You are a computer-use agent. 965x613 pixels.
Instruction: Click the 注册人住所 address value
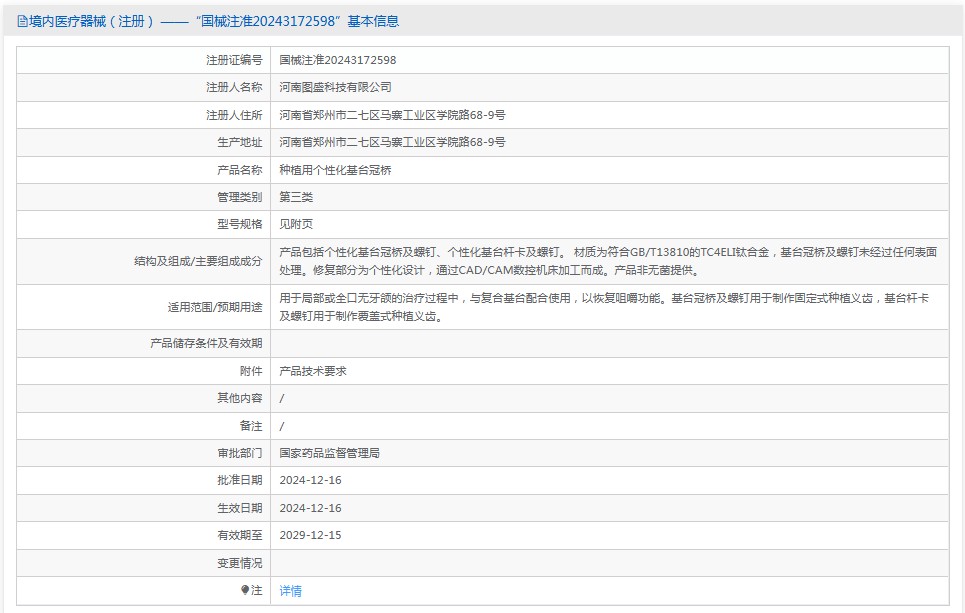coord(393,115)
